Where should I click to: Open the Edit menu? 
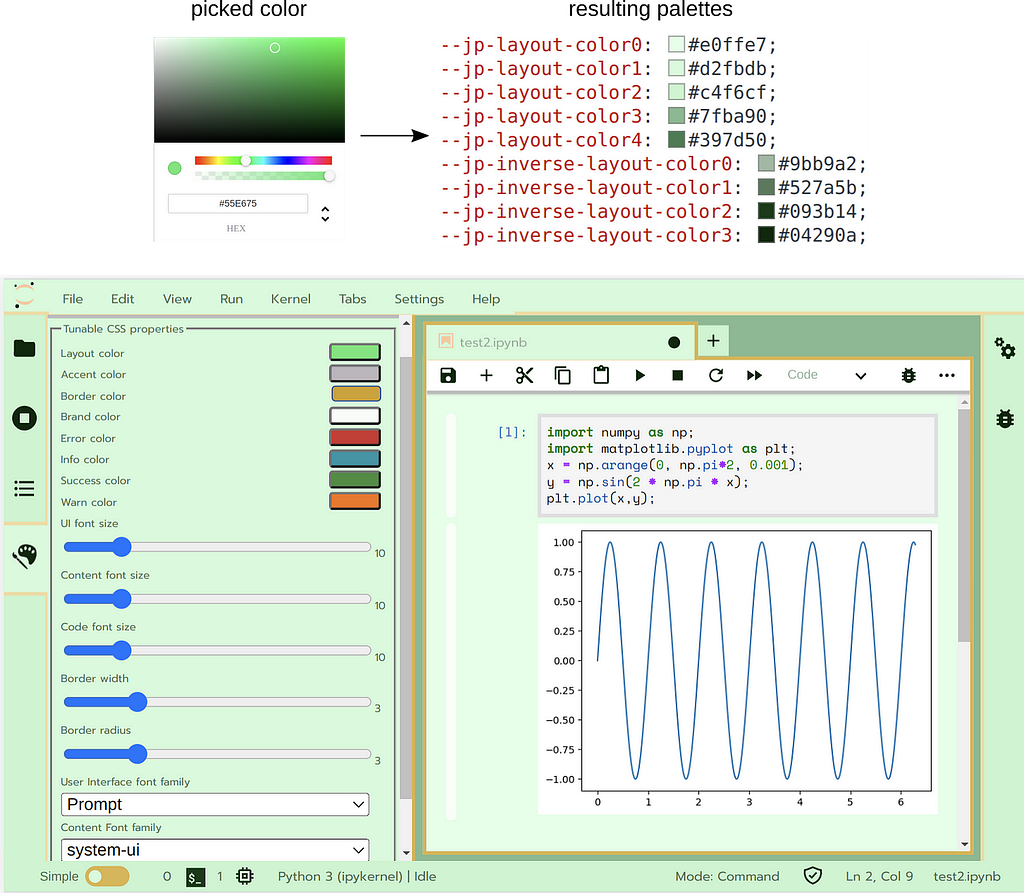(122, 299)
